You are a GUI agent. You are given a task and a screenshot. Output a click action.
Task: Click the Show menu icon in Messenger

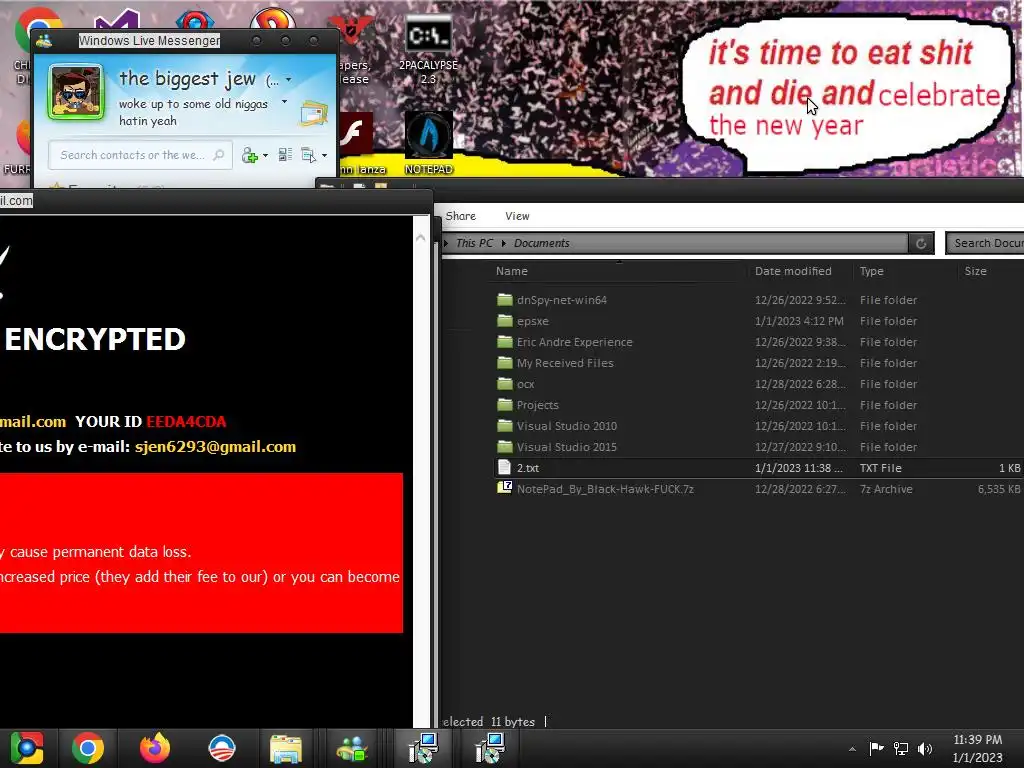click(308, 155)
